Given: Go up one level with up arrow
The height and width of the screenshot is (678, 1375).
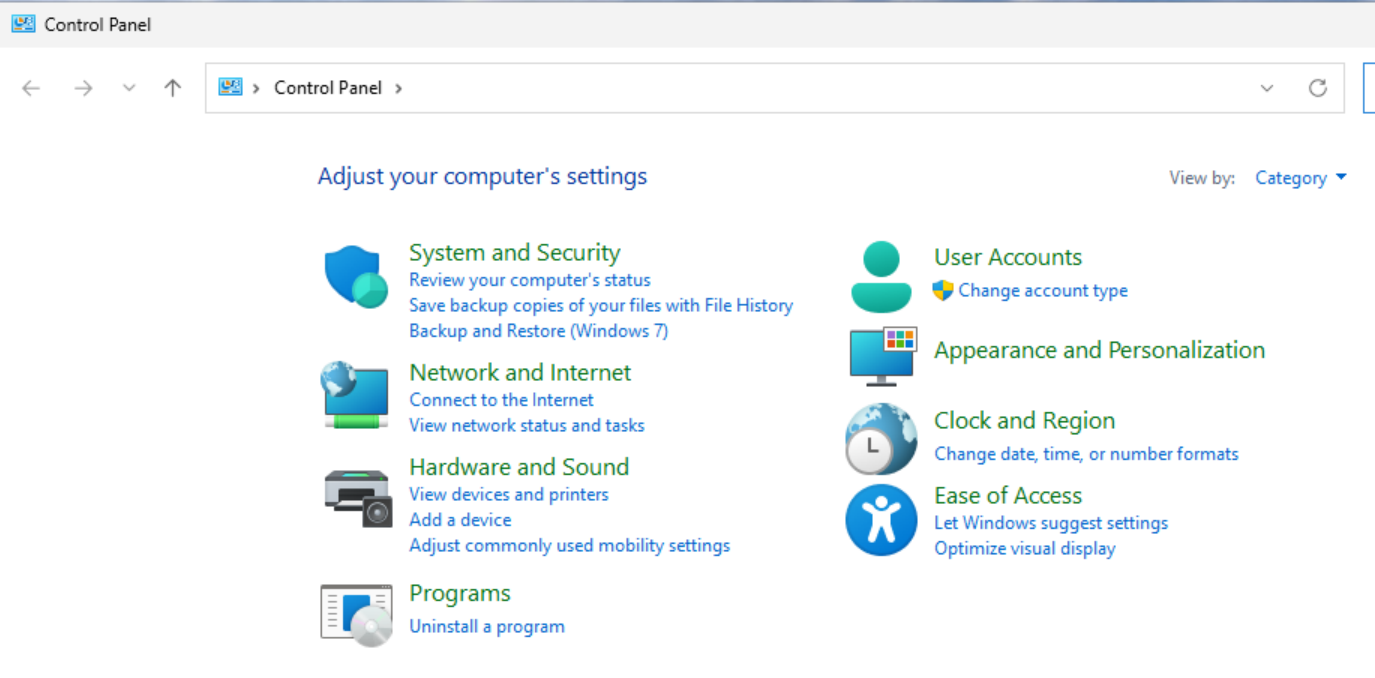Looking at the screenshot, I should pyautogui.click(x=173, y=88).
